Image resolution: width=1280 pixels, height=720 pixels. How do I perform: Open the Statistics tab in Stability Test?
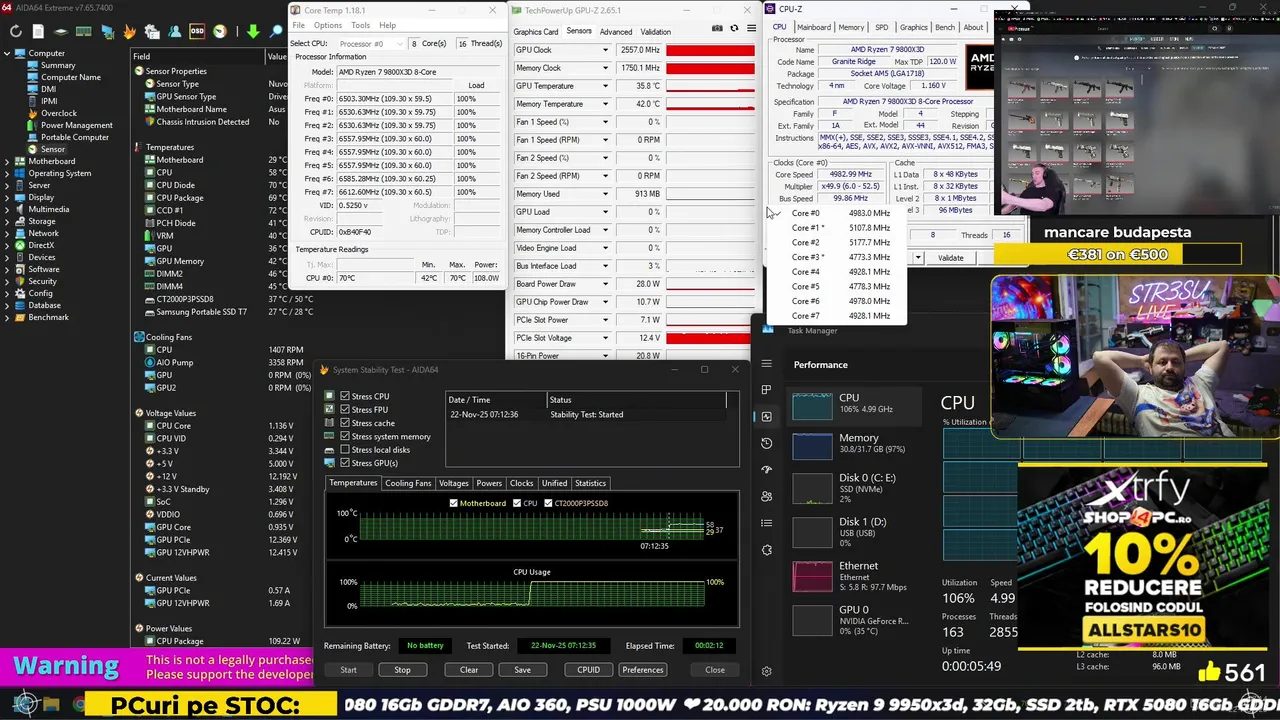click(x=590, y=483)
